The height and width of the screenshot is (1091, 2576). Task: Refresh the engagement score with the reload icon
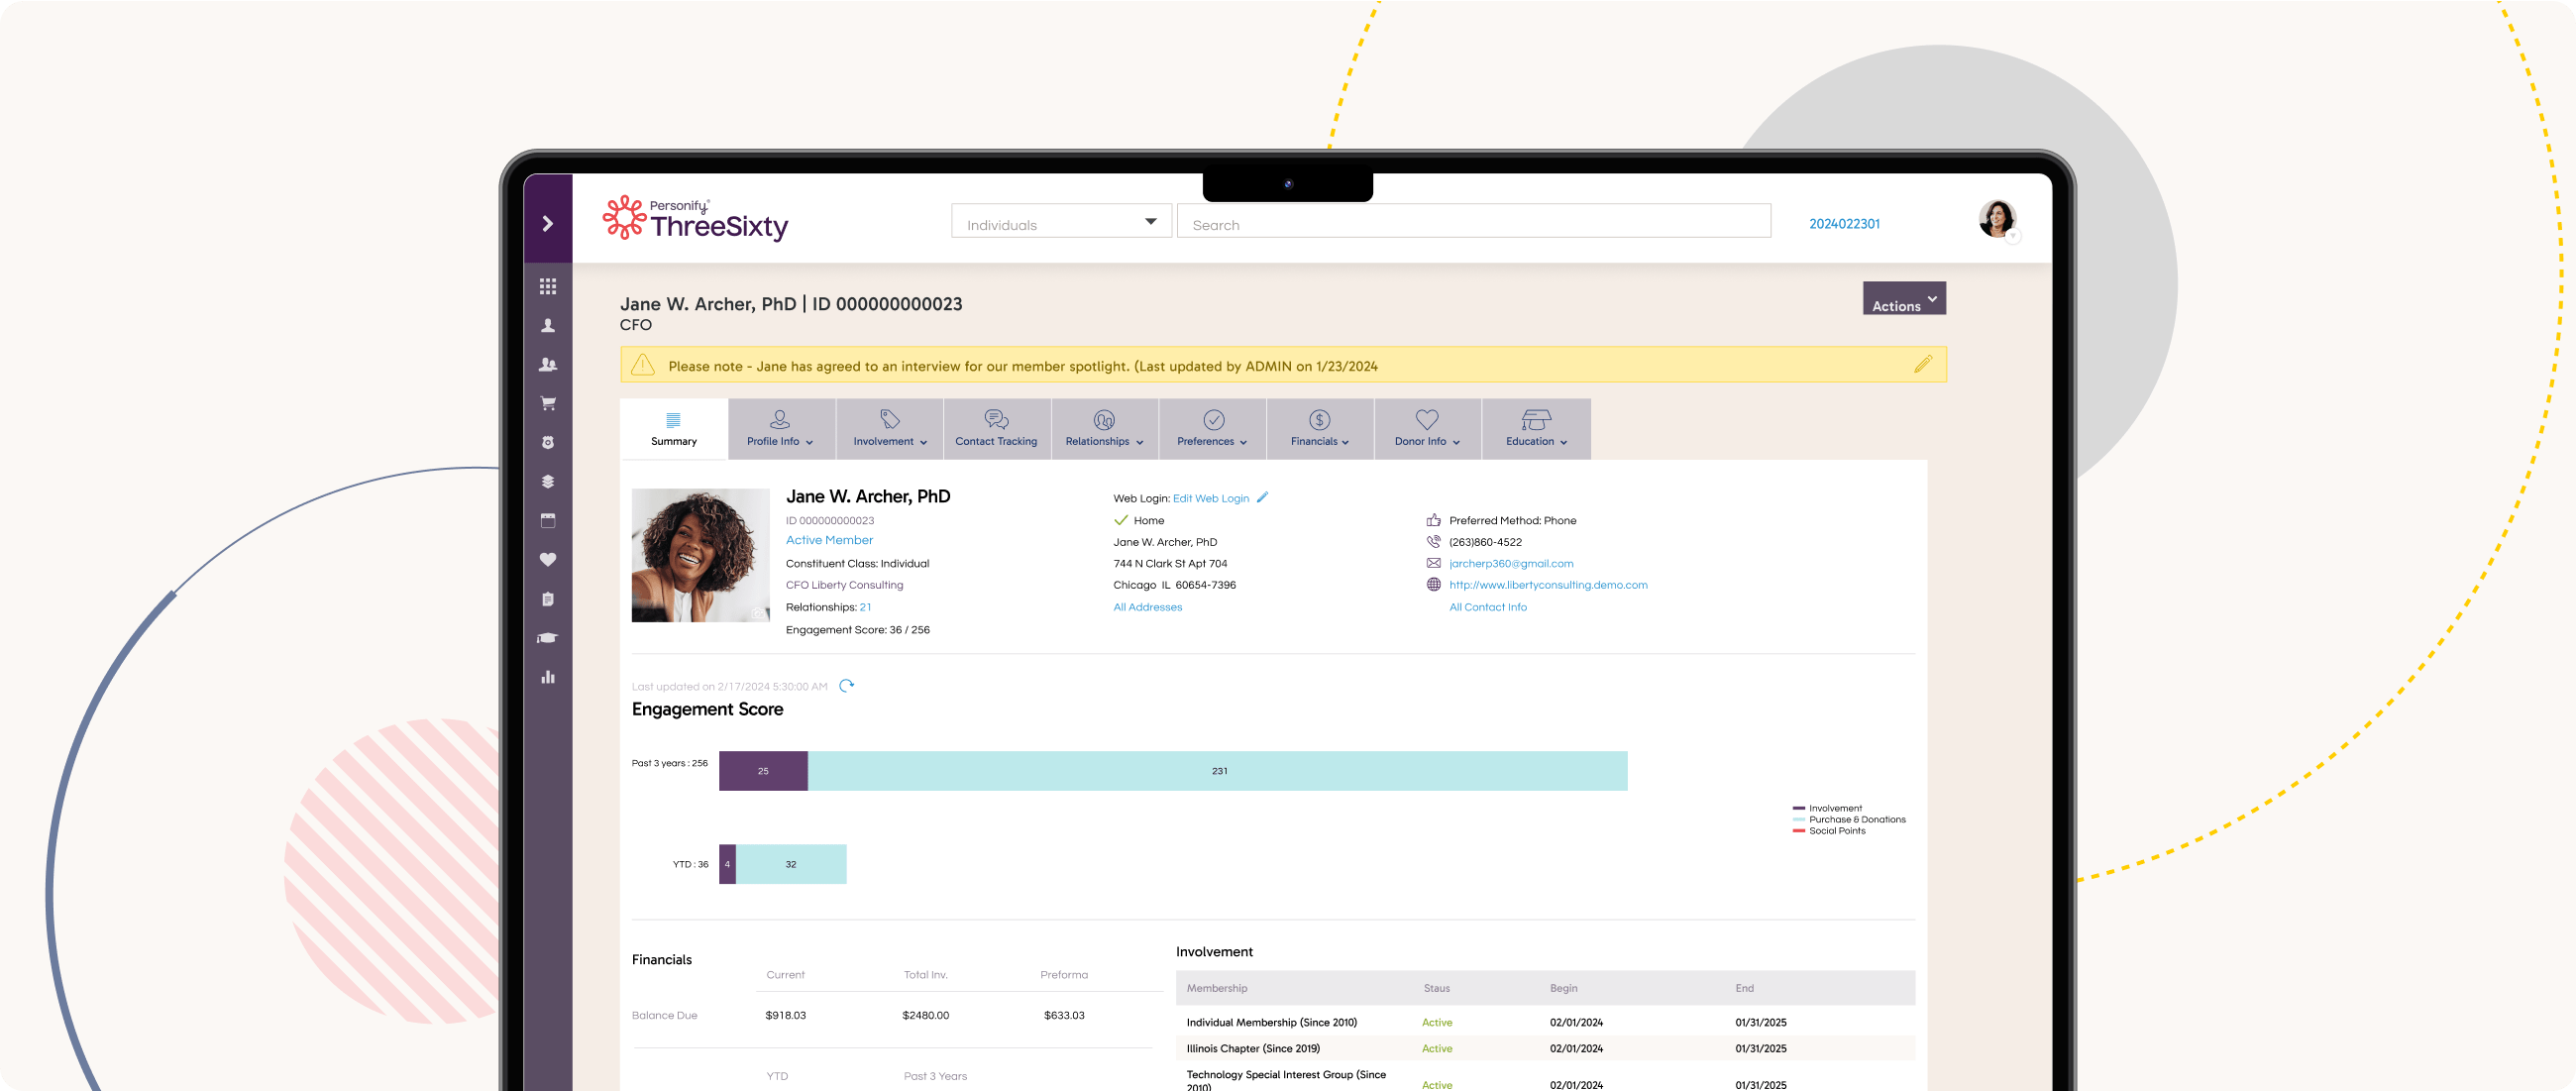coord(847,686)
